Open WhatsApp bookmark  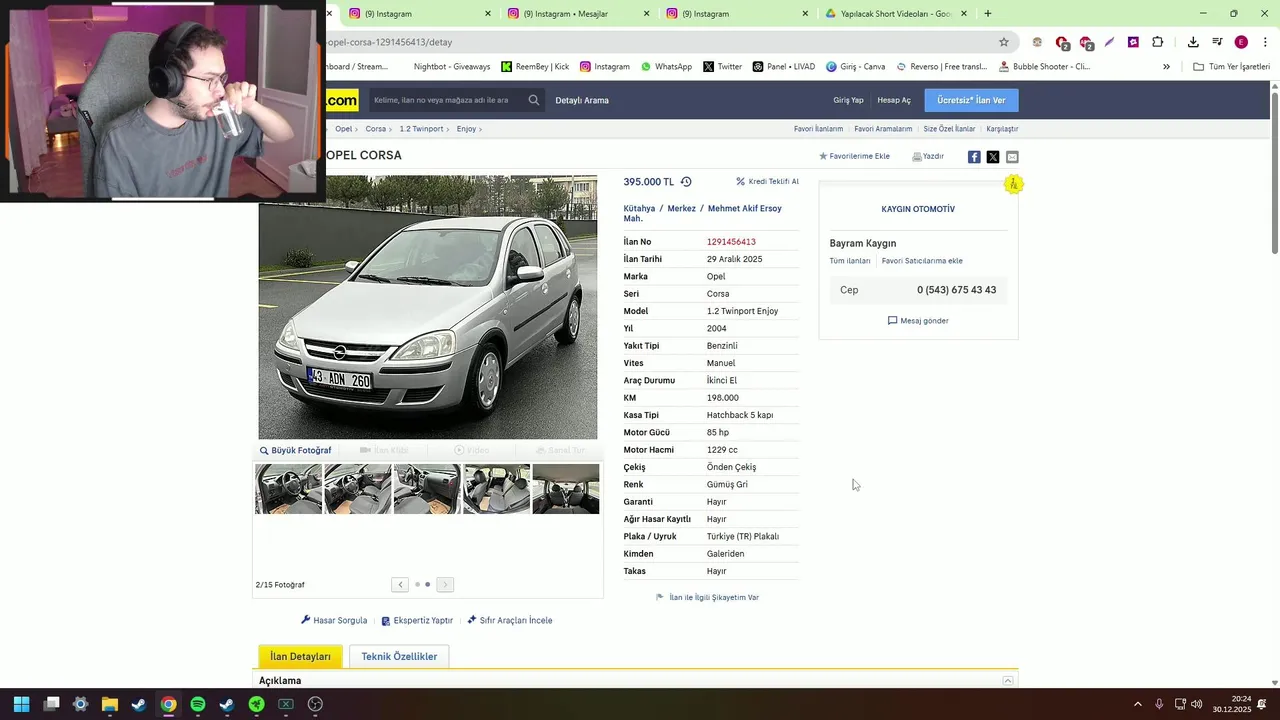coord(666,67)
